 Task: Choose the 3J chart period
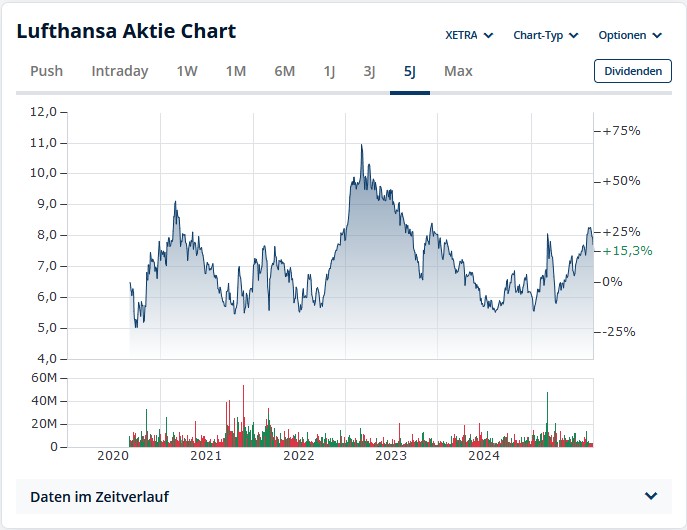point(369,71)
